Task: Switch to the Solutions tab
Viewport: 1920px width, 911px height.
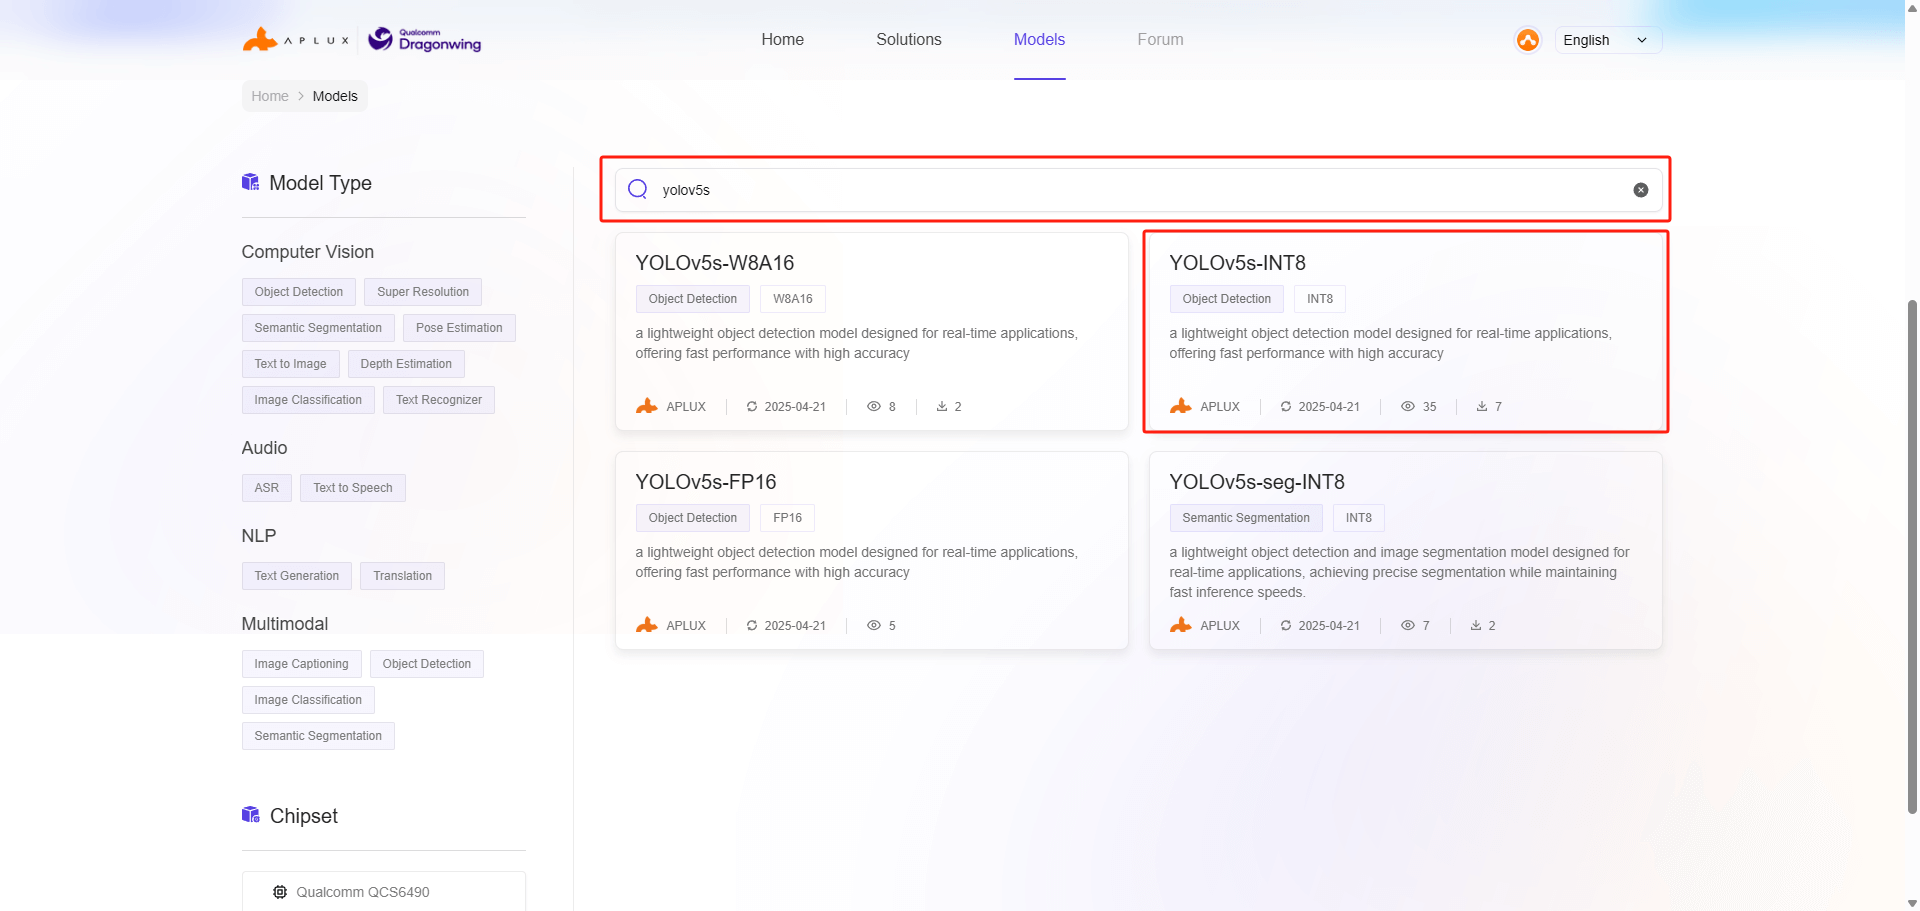Action: point(908,40)
